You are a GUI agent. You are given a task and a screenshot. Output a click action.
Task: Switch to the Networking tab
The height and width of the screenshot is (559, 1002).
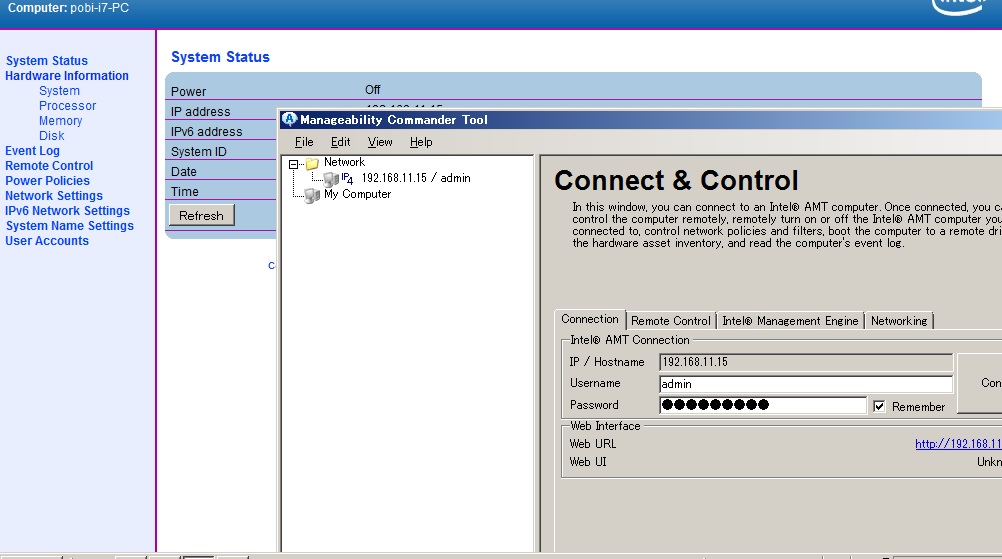pos(898,321)
